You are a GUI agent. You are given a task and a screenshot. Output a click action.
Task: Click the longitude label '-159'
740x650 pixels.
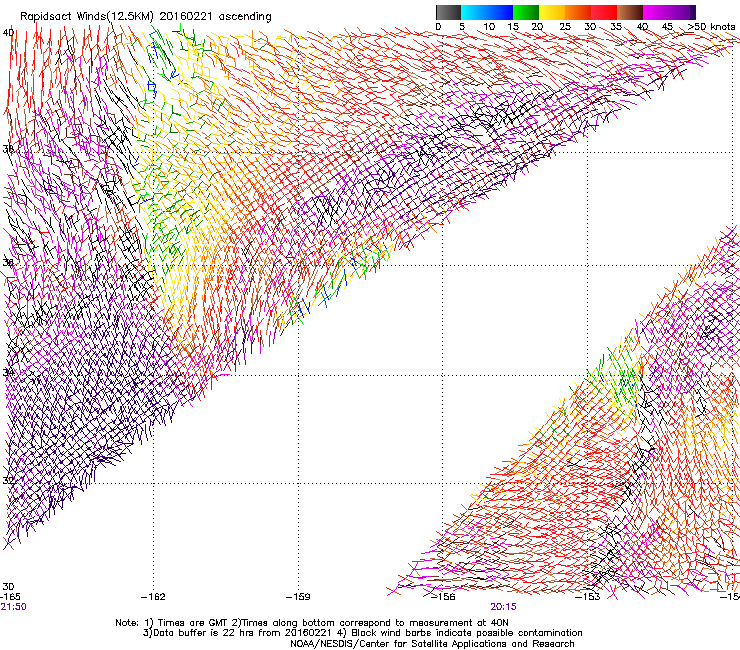coord(298,597)
